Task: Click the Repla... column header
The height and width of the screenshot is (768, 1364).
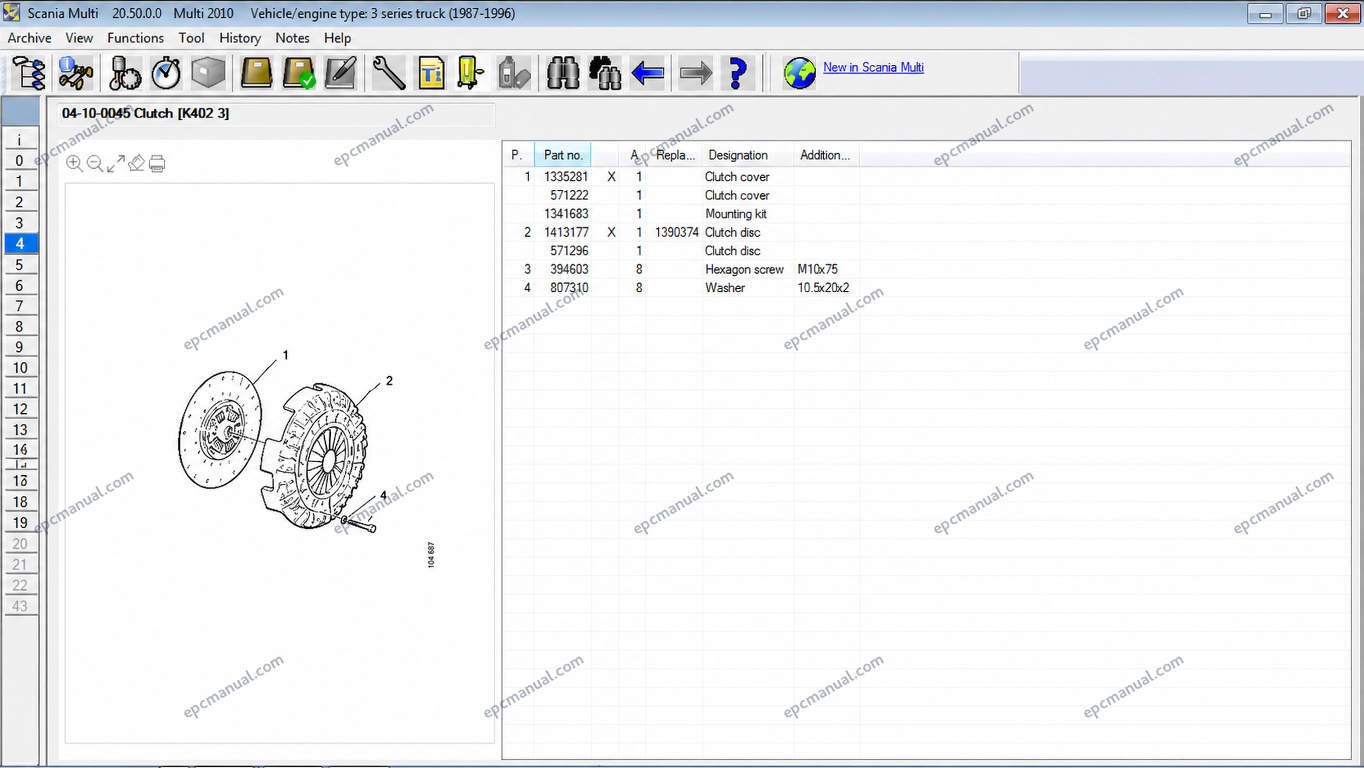Action: [675, 155]
